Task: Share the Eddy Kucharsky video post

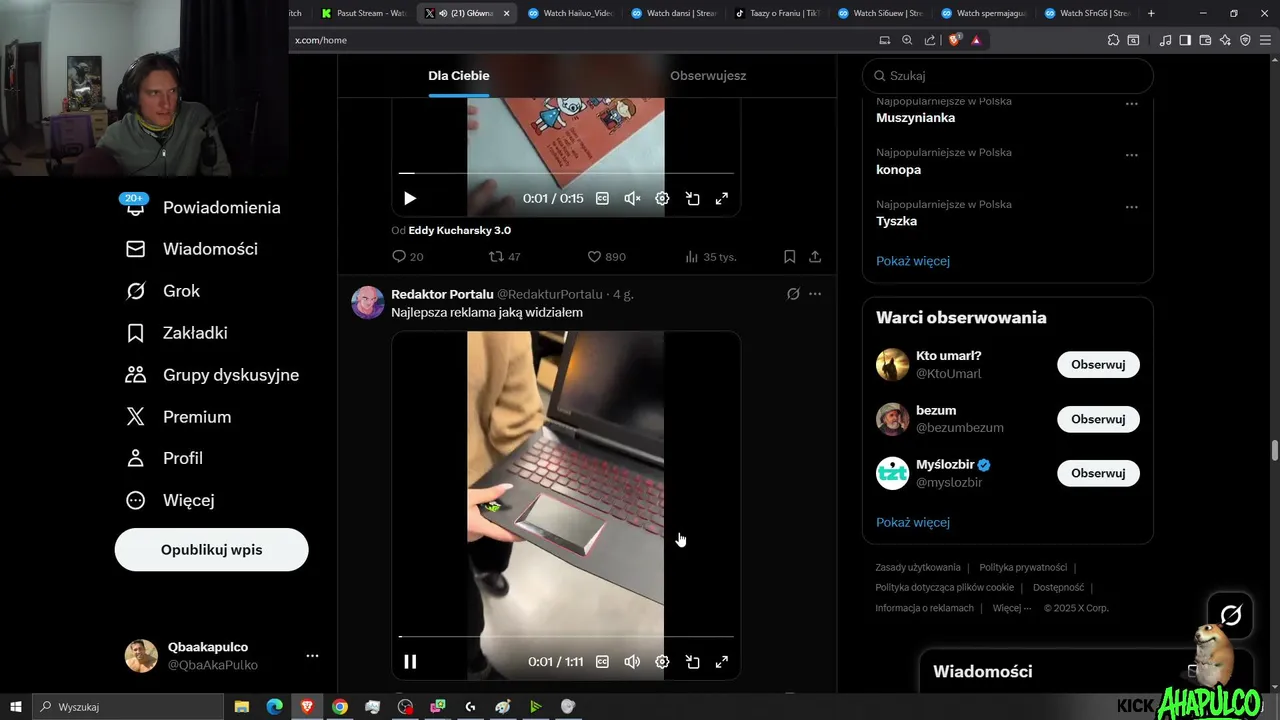Action: pos(815,257)
